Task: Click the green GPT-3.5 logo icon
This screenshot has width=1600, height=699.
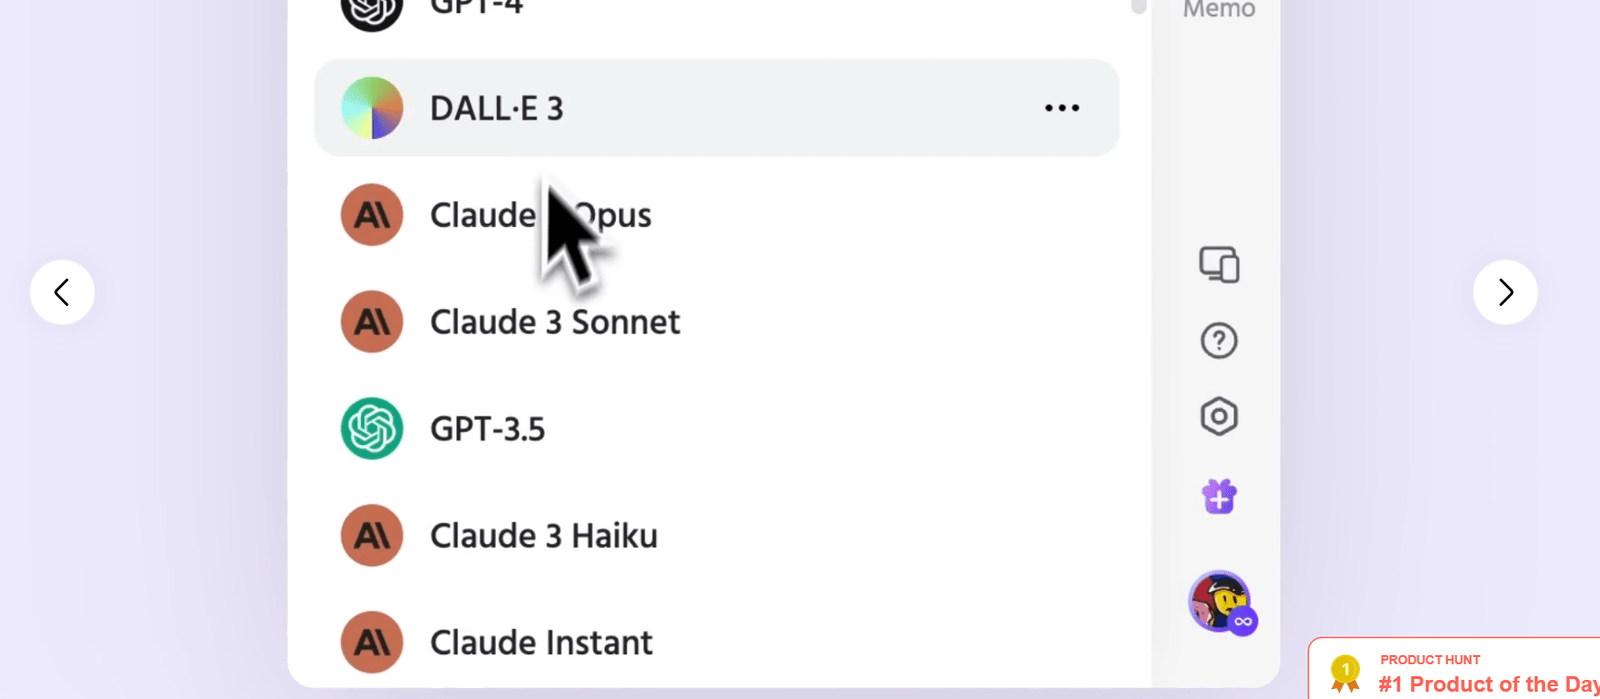Action: 372,429
